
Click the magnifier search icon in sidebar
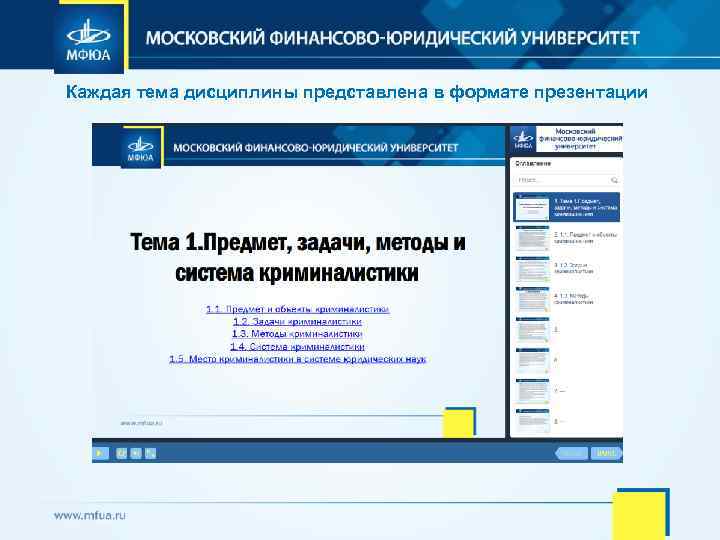[x=614, y=180]
